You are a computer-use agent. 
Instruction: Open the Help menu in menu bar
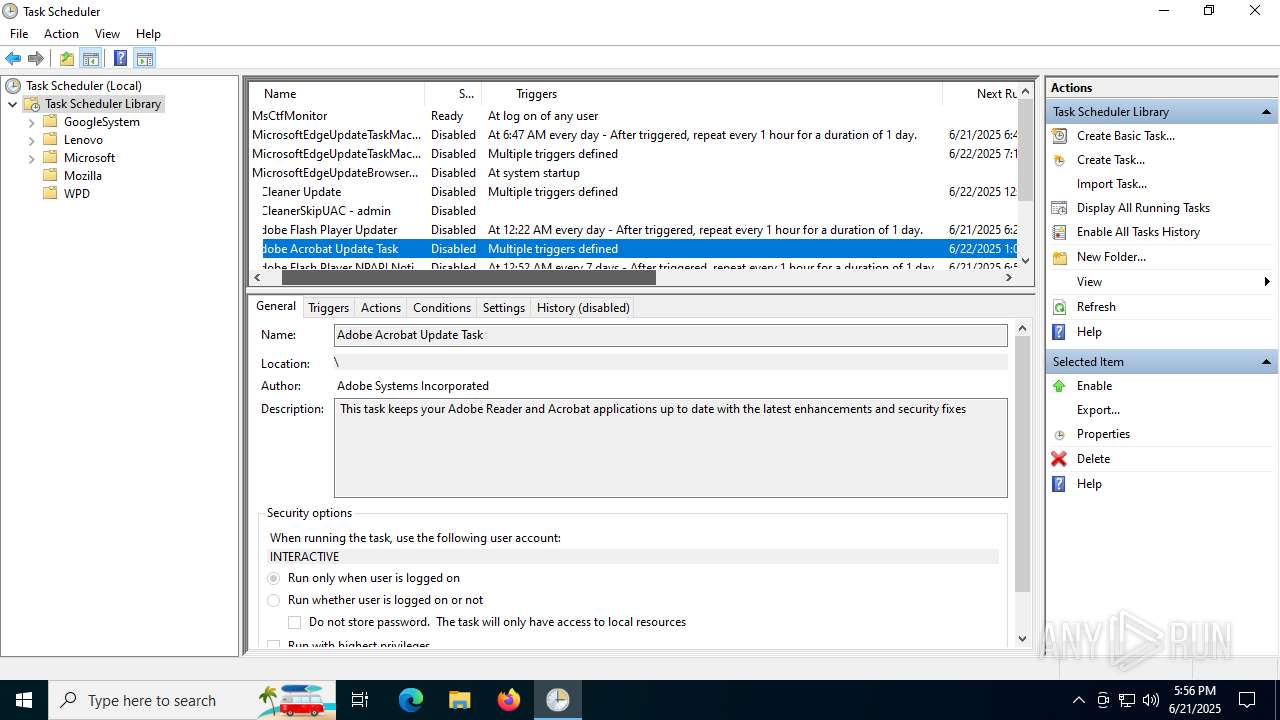(148, 34)
